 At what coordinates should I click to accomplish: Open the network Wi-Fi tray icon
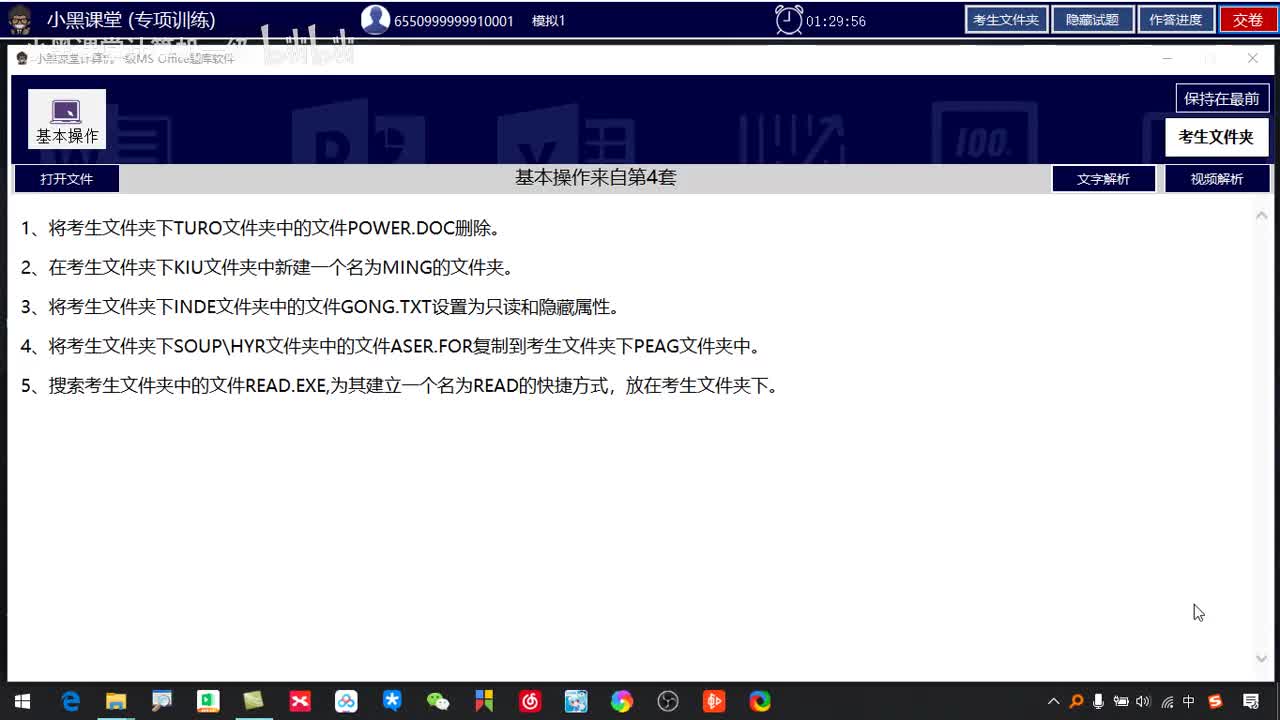click(1167, 702)
